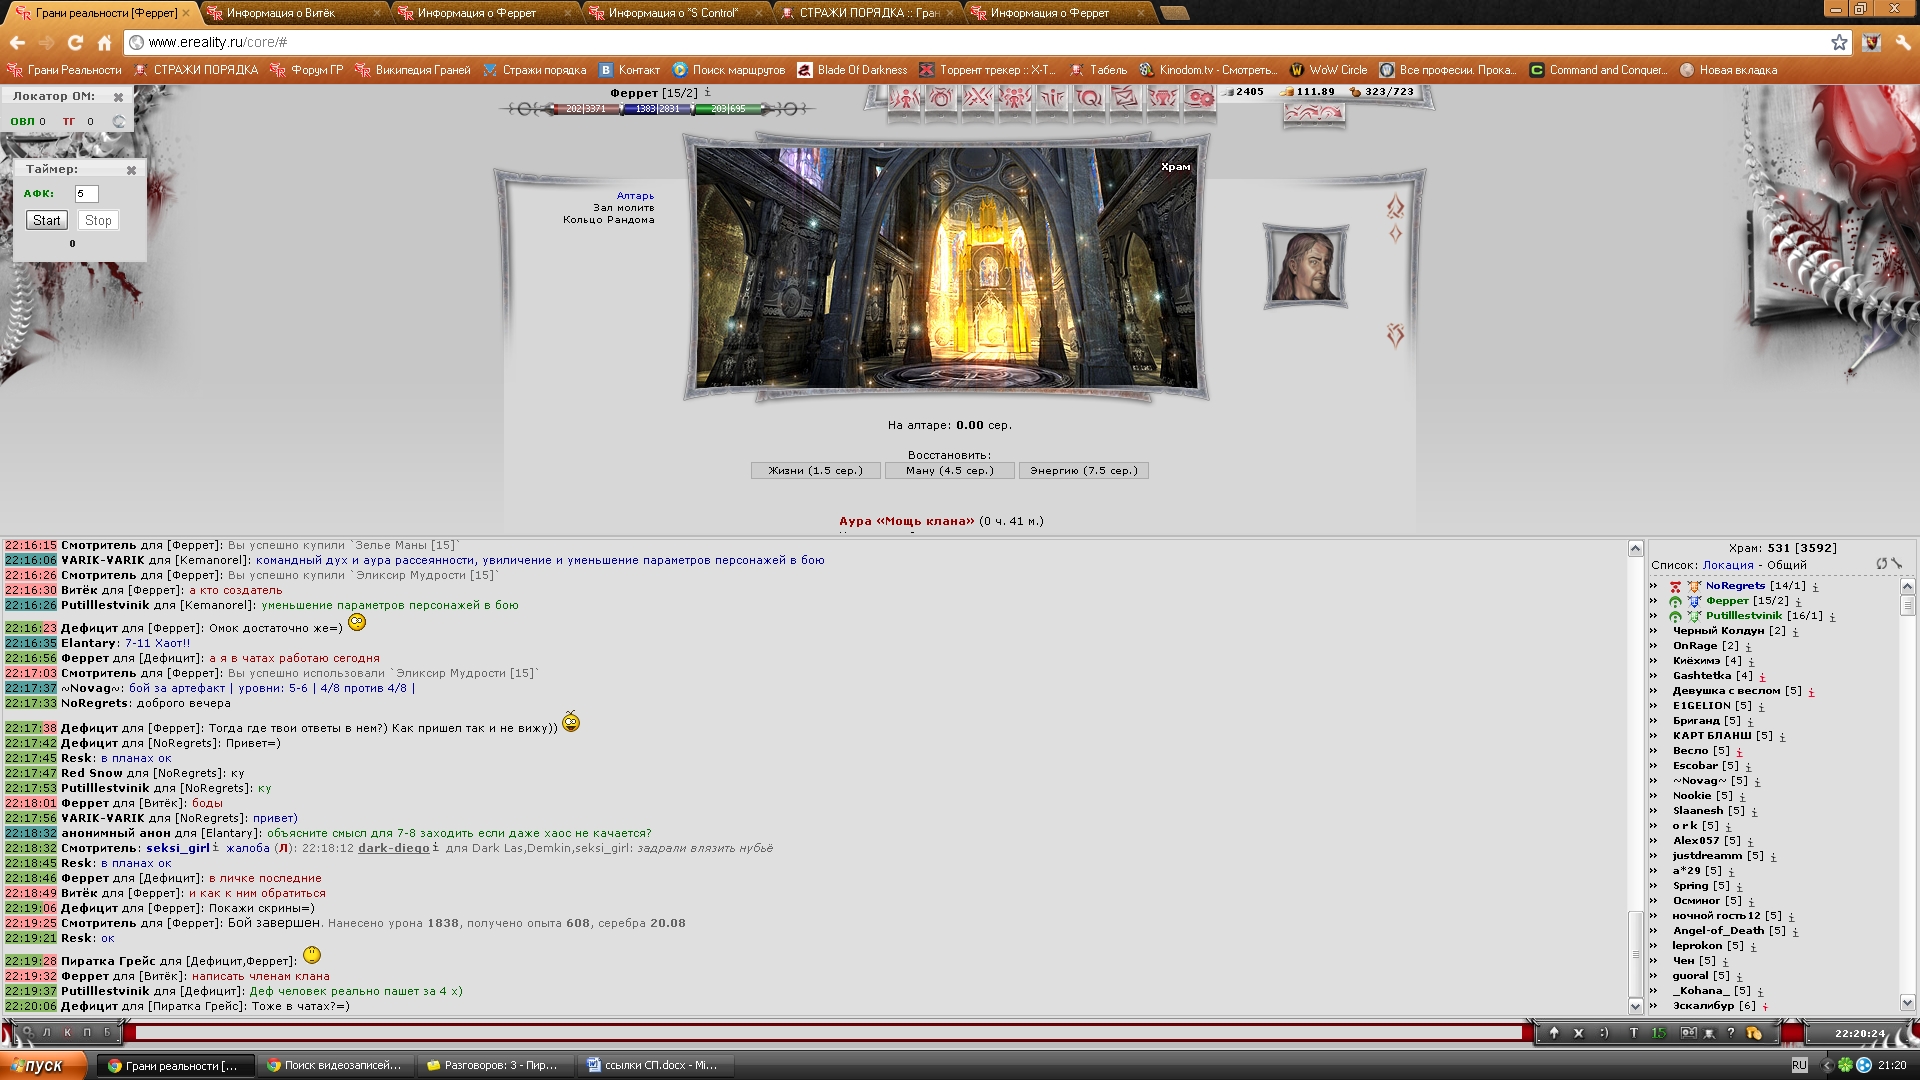The image size is (1920, 1080).
Task: Click player name Putilllestvinik in player list
Action: pos(1744,616)
